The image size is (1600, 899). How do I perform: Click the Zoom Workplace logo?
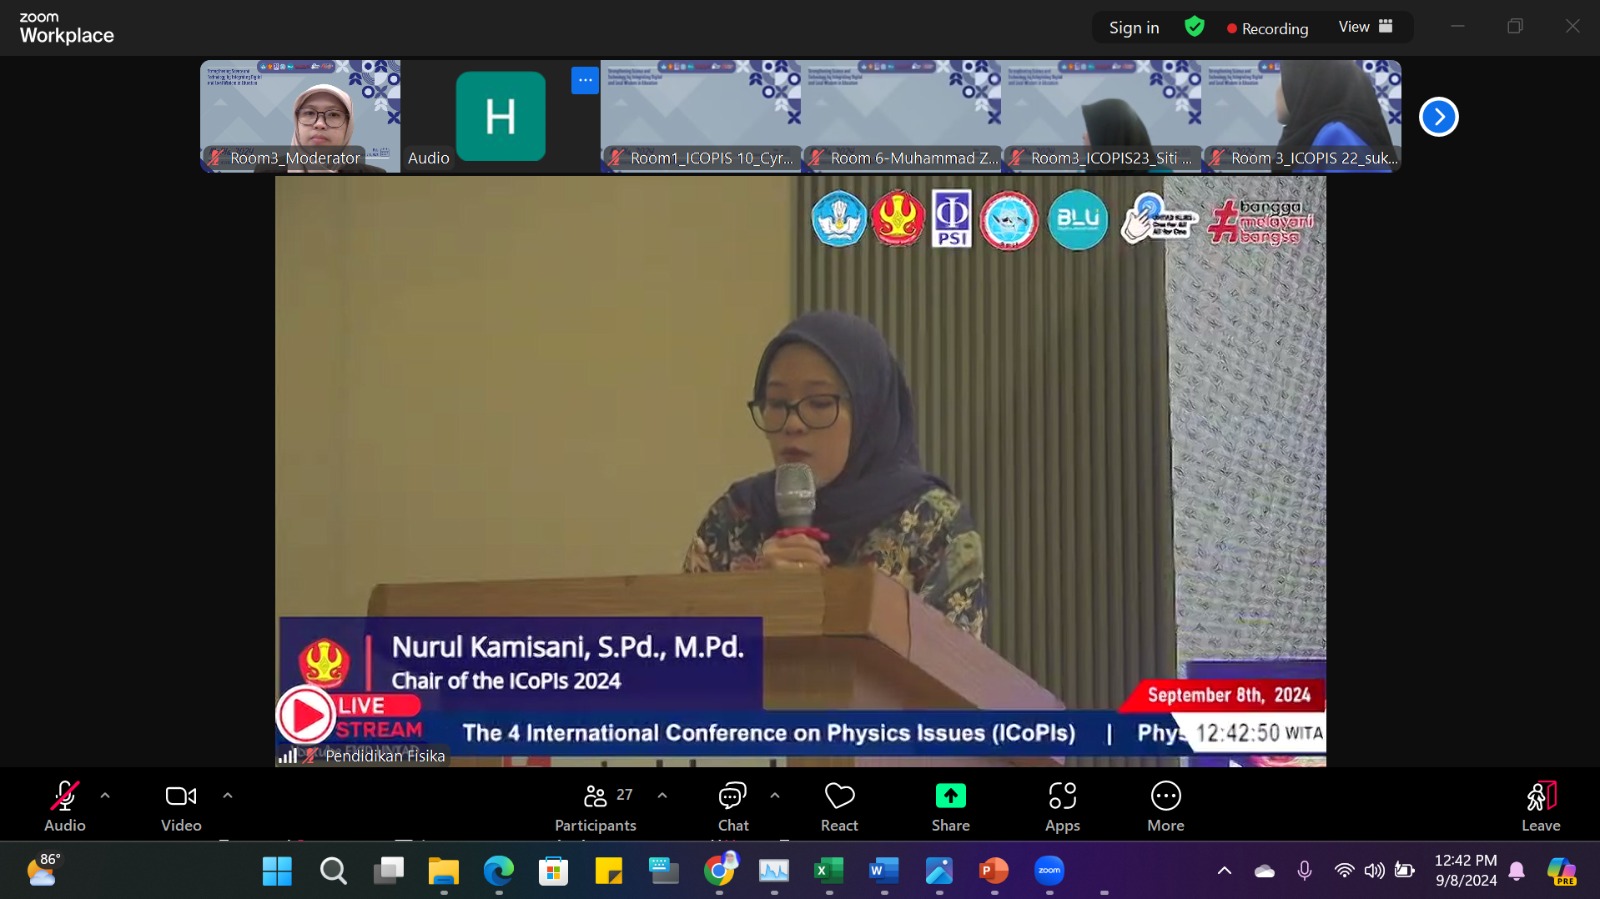point(66,29)
